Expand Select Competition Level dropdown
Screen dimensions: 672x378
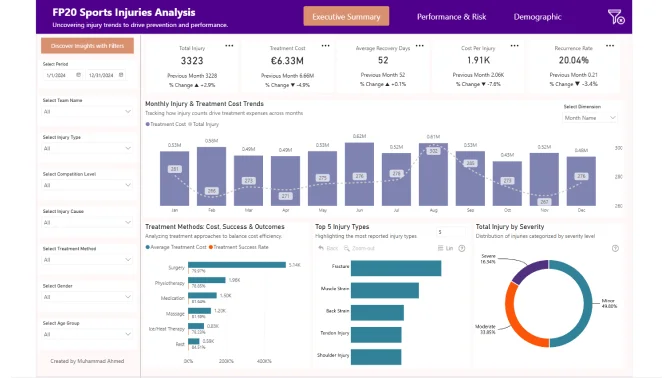pyautogui.click(x=87, y=185)
